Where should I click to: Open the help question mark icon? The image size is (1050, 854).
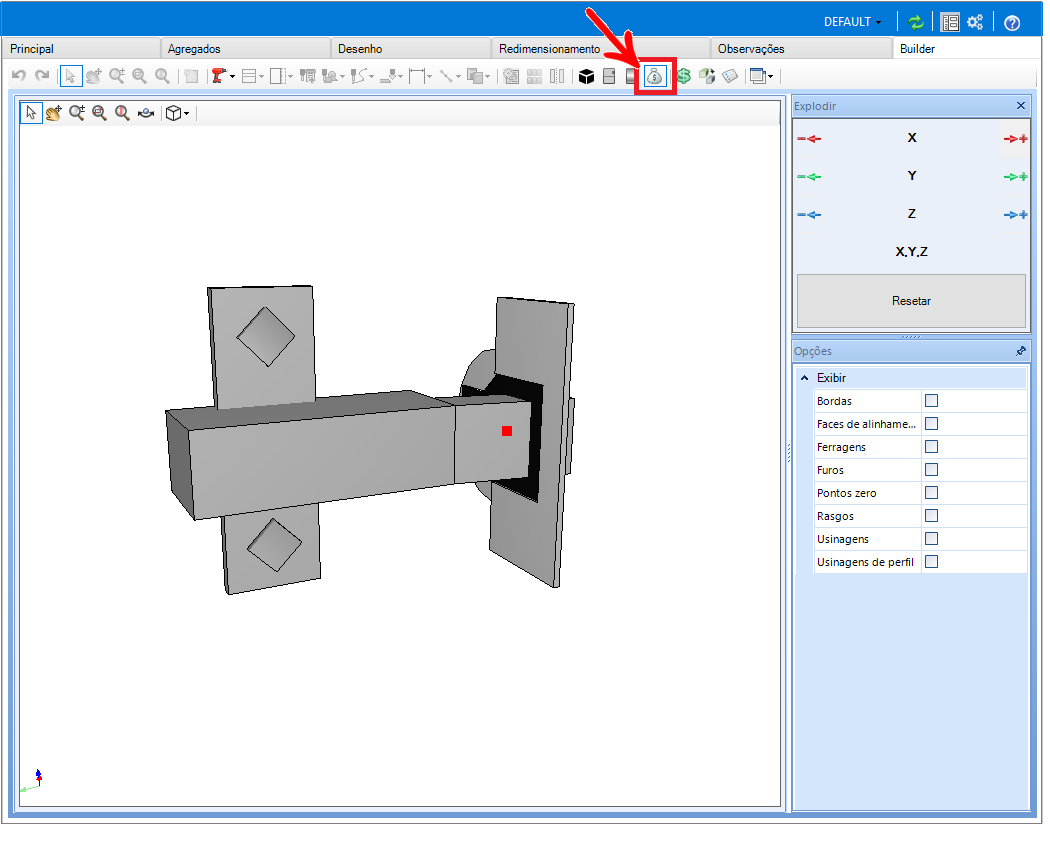point(1012,23)
